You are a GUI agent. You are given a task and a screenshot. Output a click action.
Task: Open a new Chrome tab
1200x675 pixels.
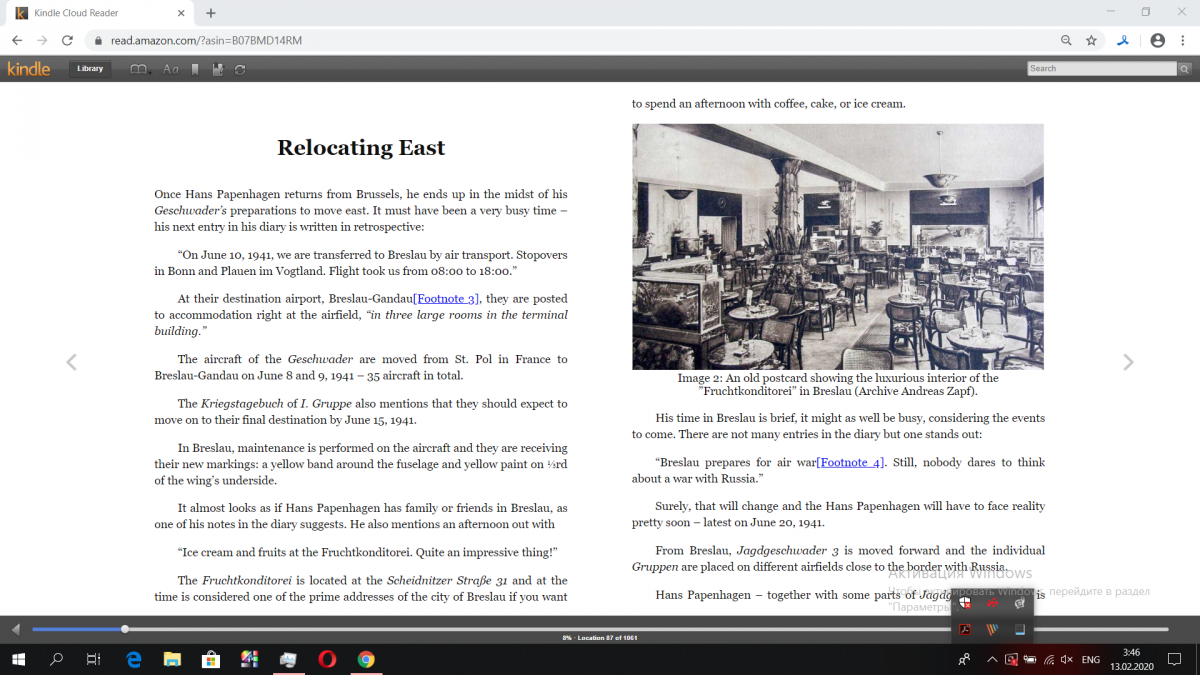point(211,13)
